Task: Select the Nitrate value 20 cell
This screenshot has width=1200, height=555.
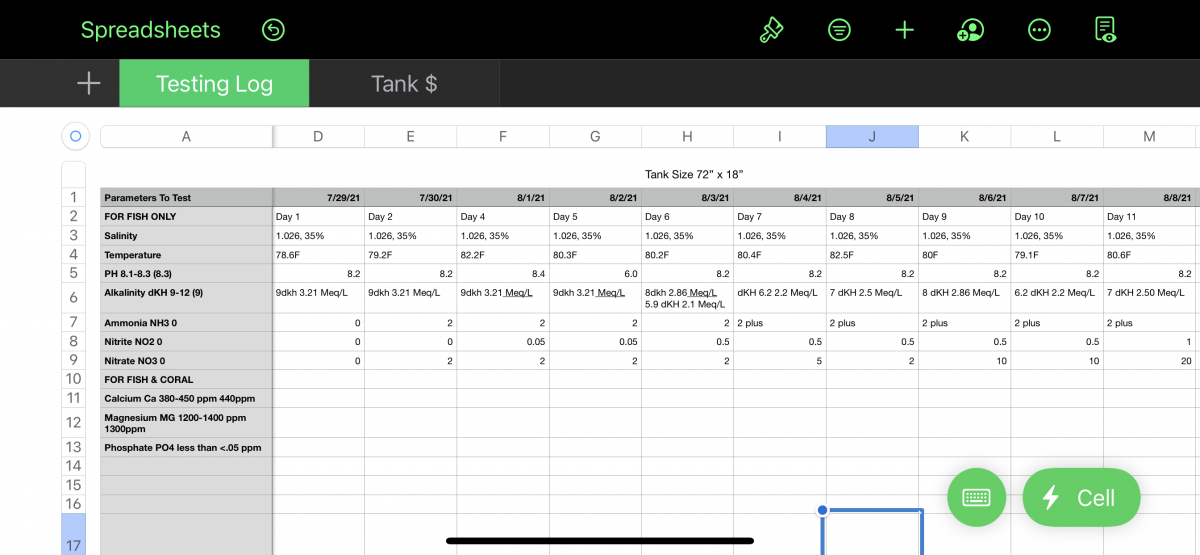Action: pyautogui.click(x=1148, y=361)
